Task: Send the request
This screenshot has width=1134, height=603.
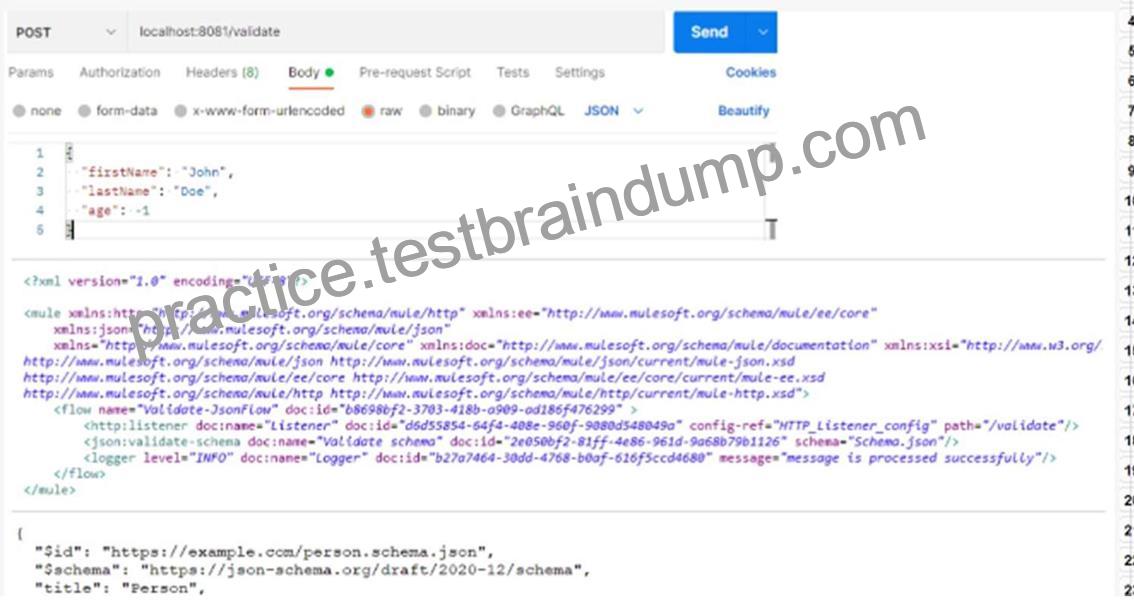Action: point(709,33)
